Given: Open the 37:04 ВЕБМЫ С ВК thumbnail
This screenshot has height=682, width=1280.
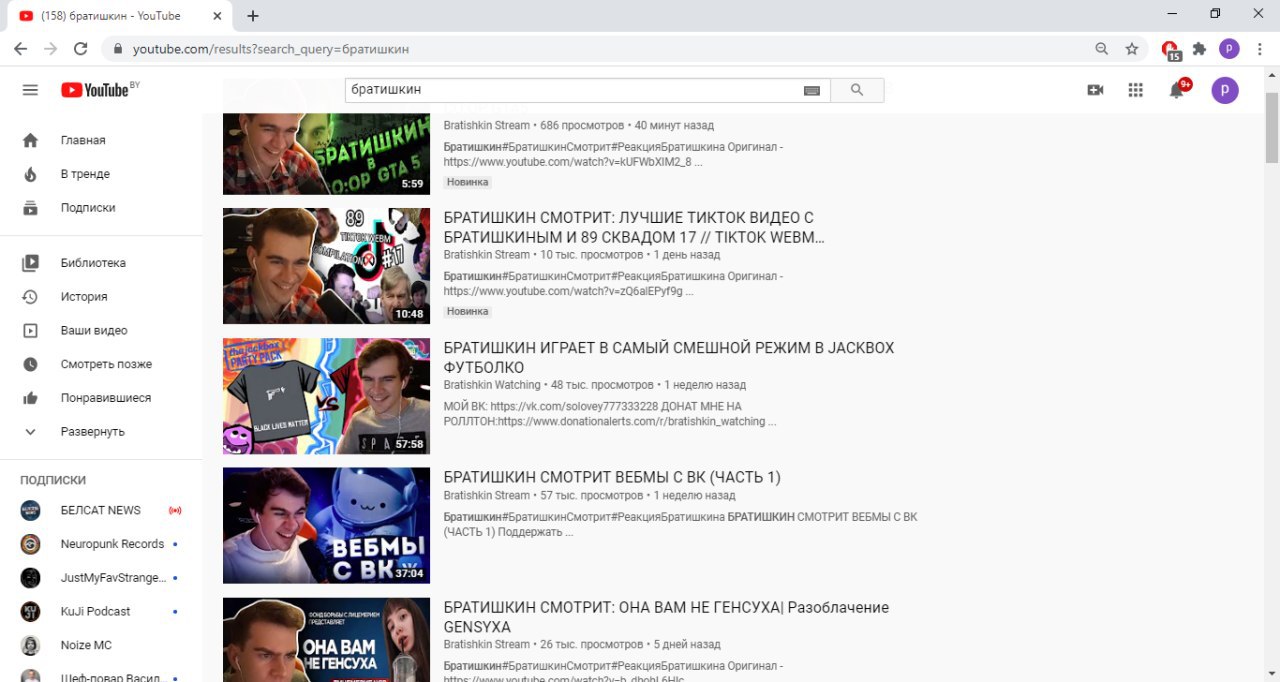Looking at the screenshot, I should [326, 526].
